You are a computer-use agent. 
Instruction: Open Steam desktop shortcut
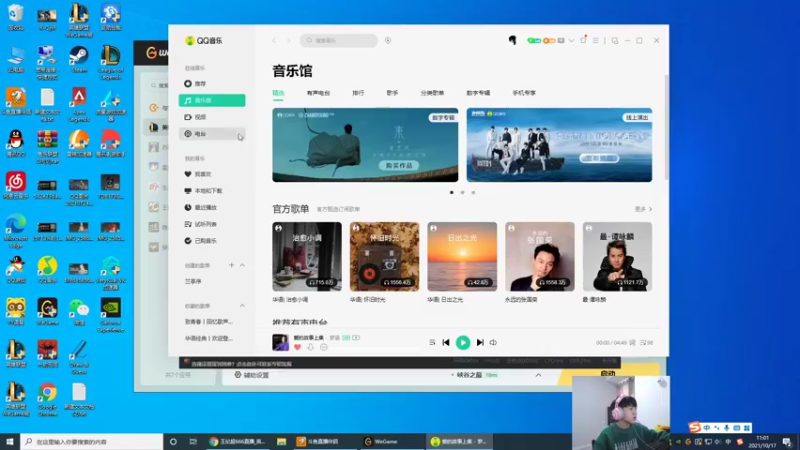coord(79,60)
